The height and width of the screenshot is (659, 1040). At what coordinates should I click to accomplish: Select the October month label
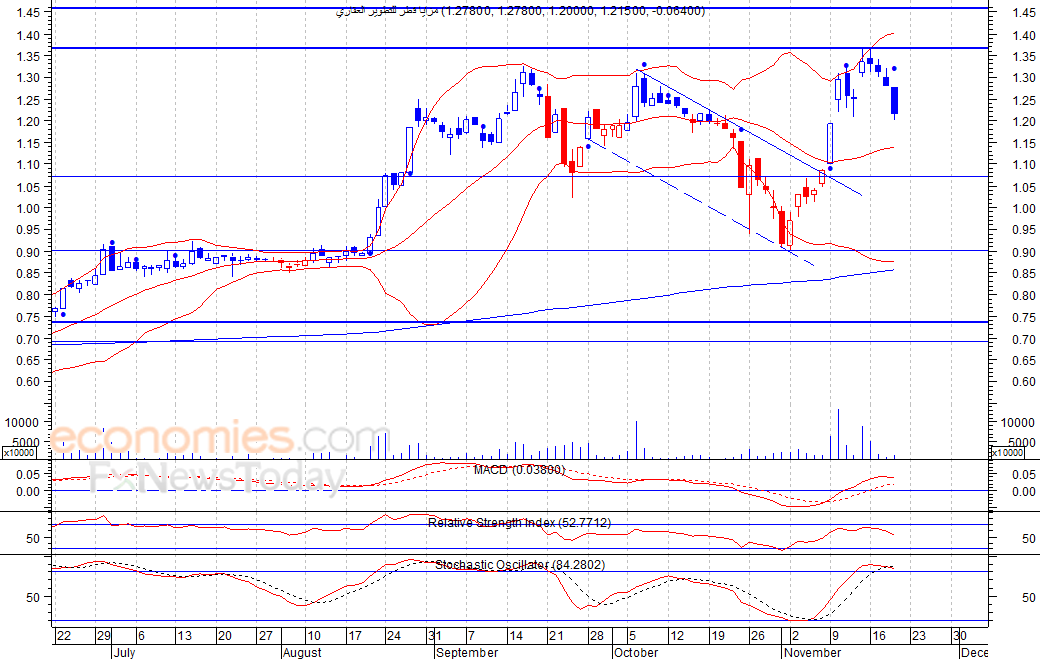(x=636, y=652)
